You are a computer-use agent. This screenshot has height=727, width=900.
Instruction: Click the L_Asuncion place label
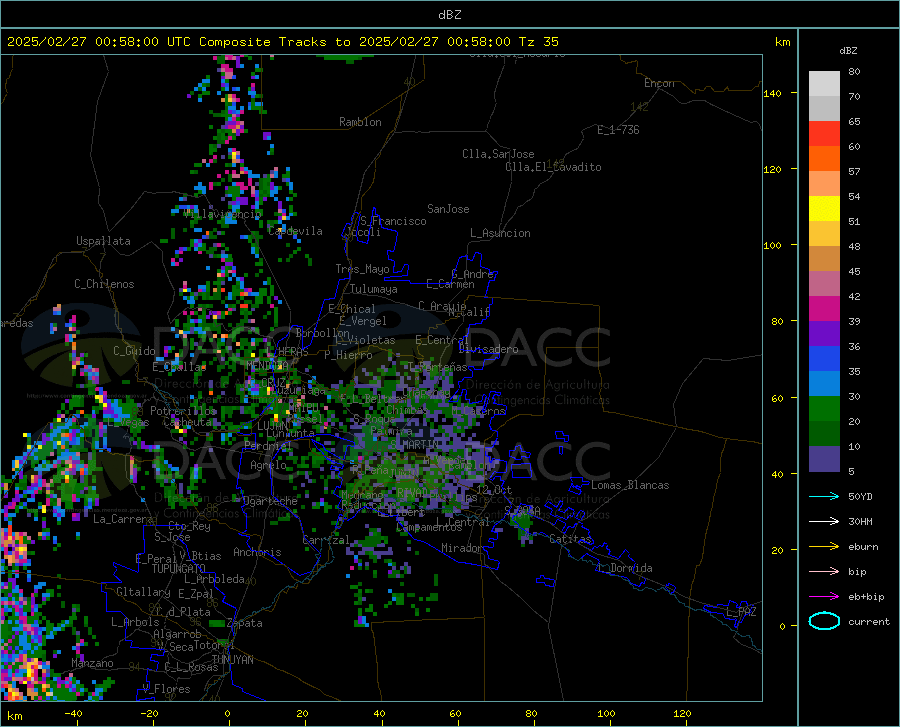click(x=500, y=233)
